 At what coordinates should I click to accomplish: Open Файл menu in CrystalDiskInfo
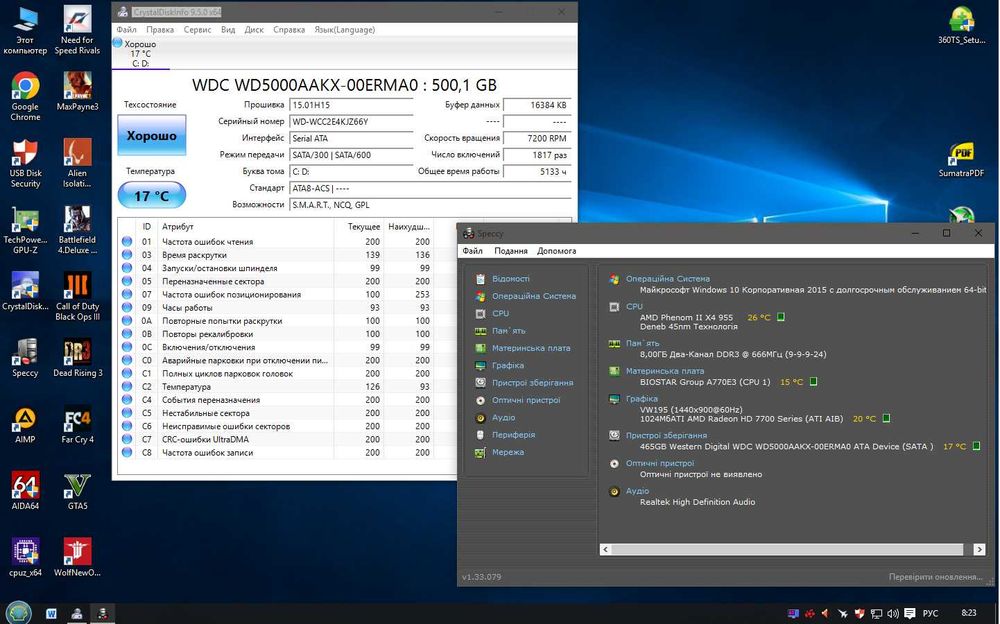tap(126, 29)
